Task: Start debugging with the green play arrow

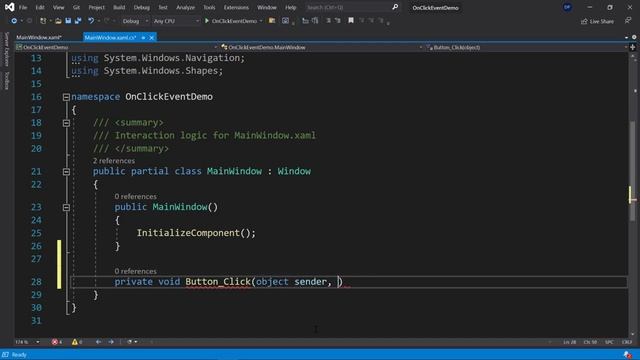Action: point(207,21)
